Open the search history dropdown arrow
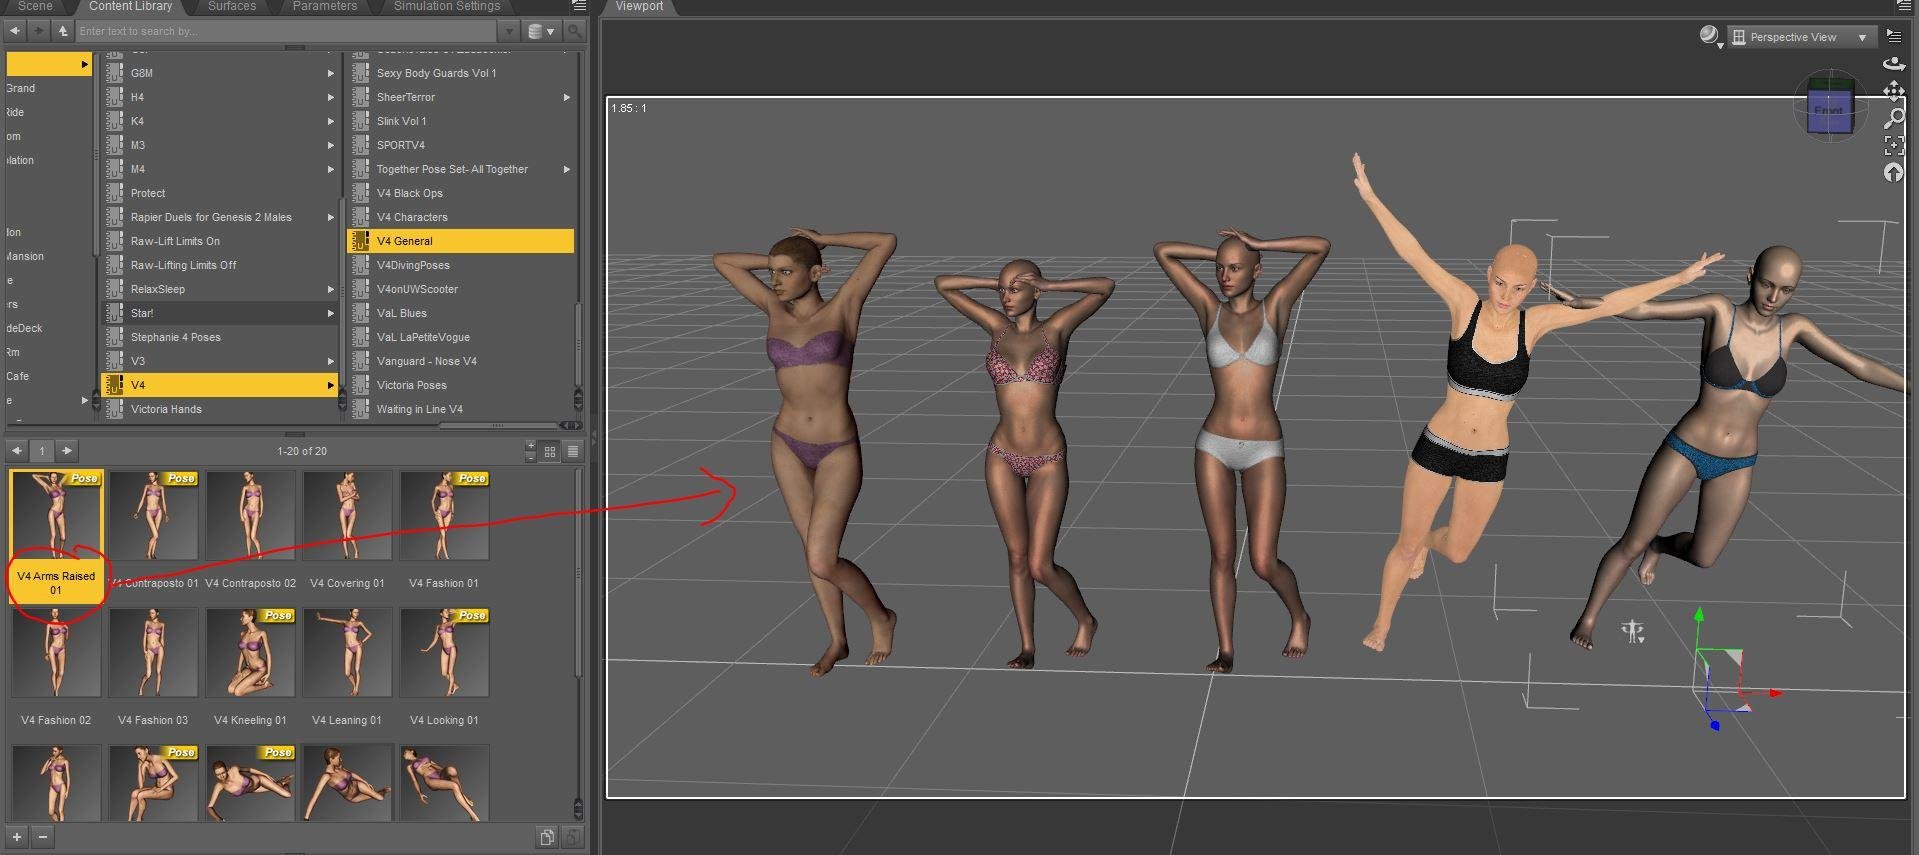This screenshot has height=855, width=1919. pyautogui.click(x=509, y=31)
